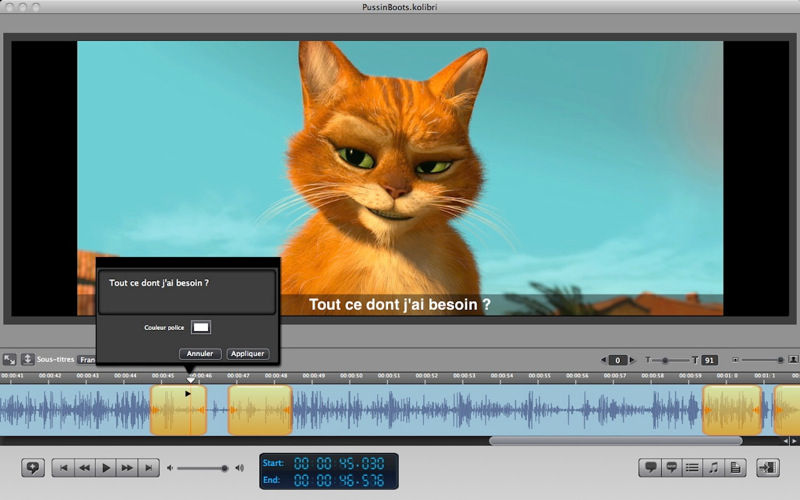The image size is (800, 500).
Task: Click Appliquer to apply subtitle changes
Action: [x=247, y=354]
